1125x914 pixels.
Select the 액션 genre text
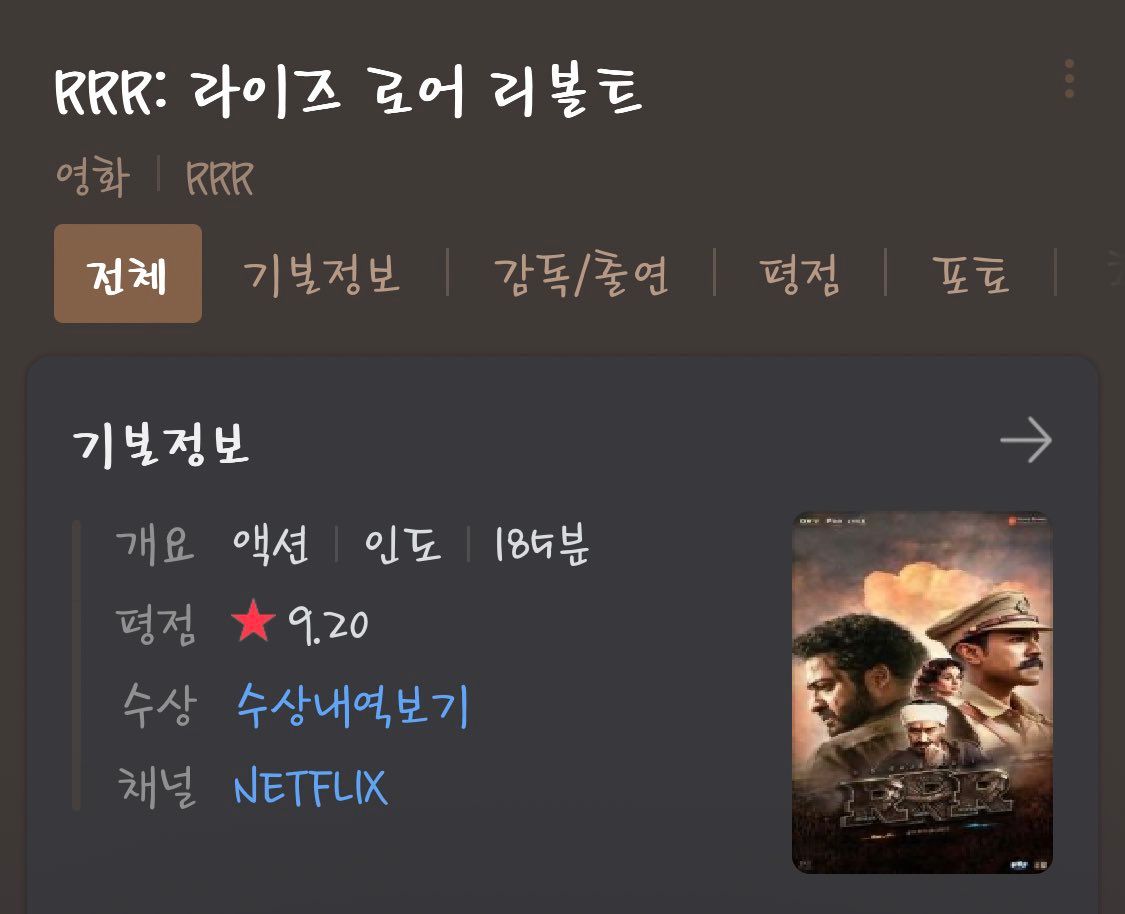pos(270,545)
